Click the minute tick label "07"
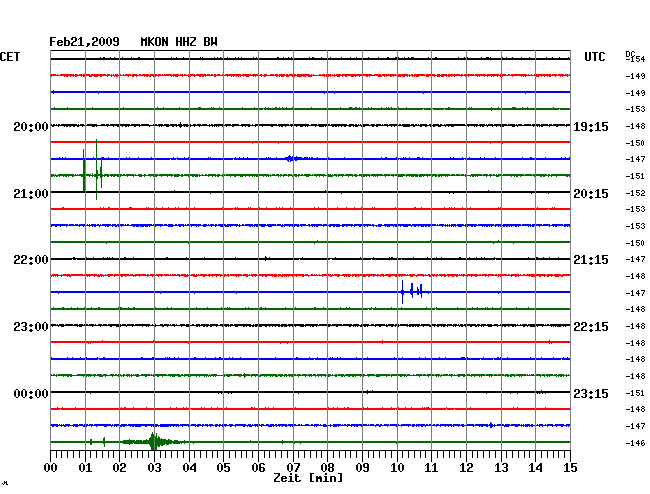 click(293, 468)
